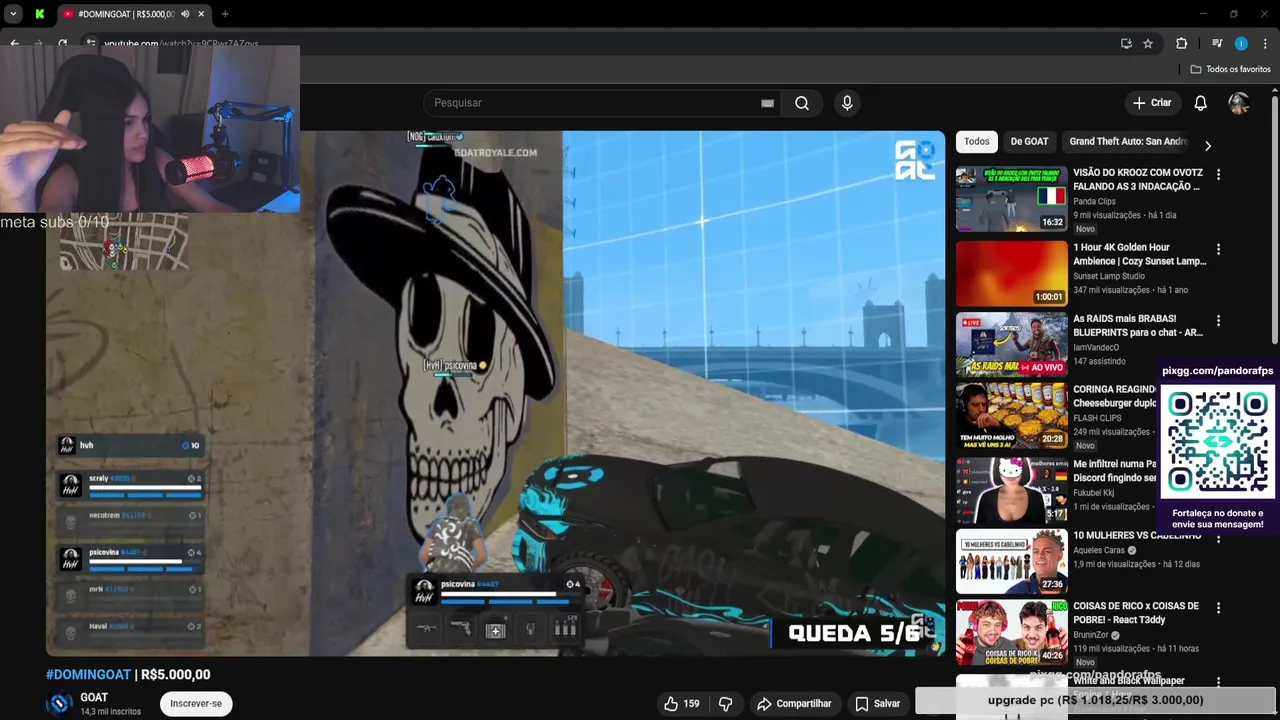Viewport: 1280px width, 720px height.
Task: Start voice search with the microphone icon
Action: coord(847,103)
